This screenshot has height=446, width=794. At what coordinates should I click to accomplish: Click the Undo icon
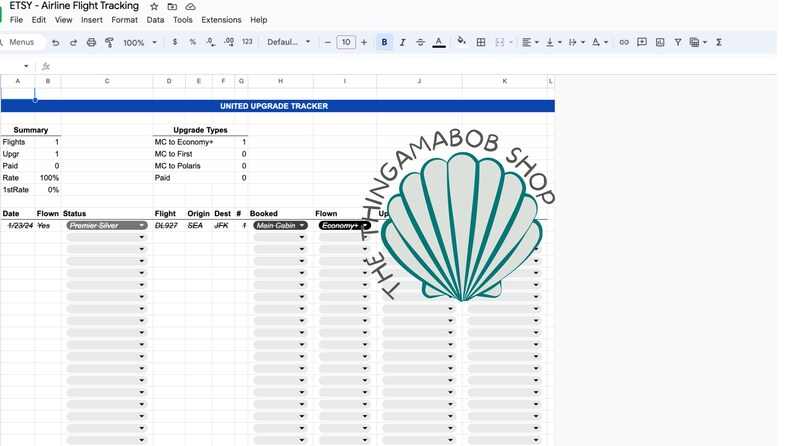(x=56, y=43)
